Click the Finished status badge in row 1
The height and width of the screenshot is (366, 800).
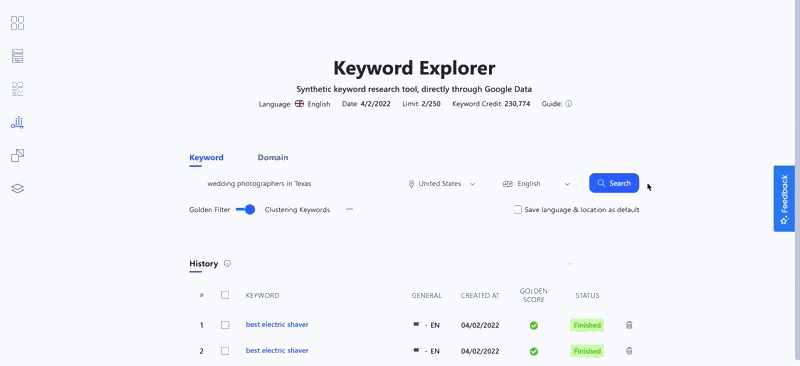click(x=587, y=325)
